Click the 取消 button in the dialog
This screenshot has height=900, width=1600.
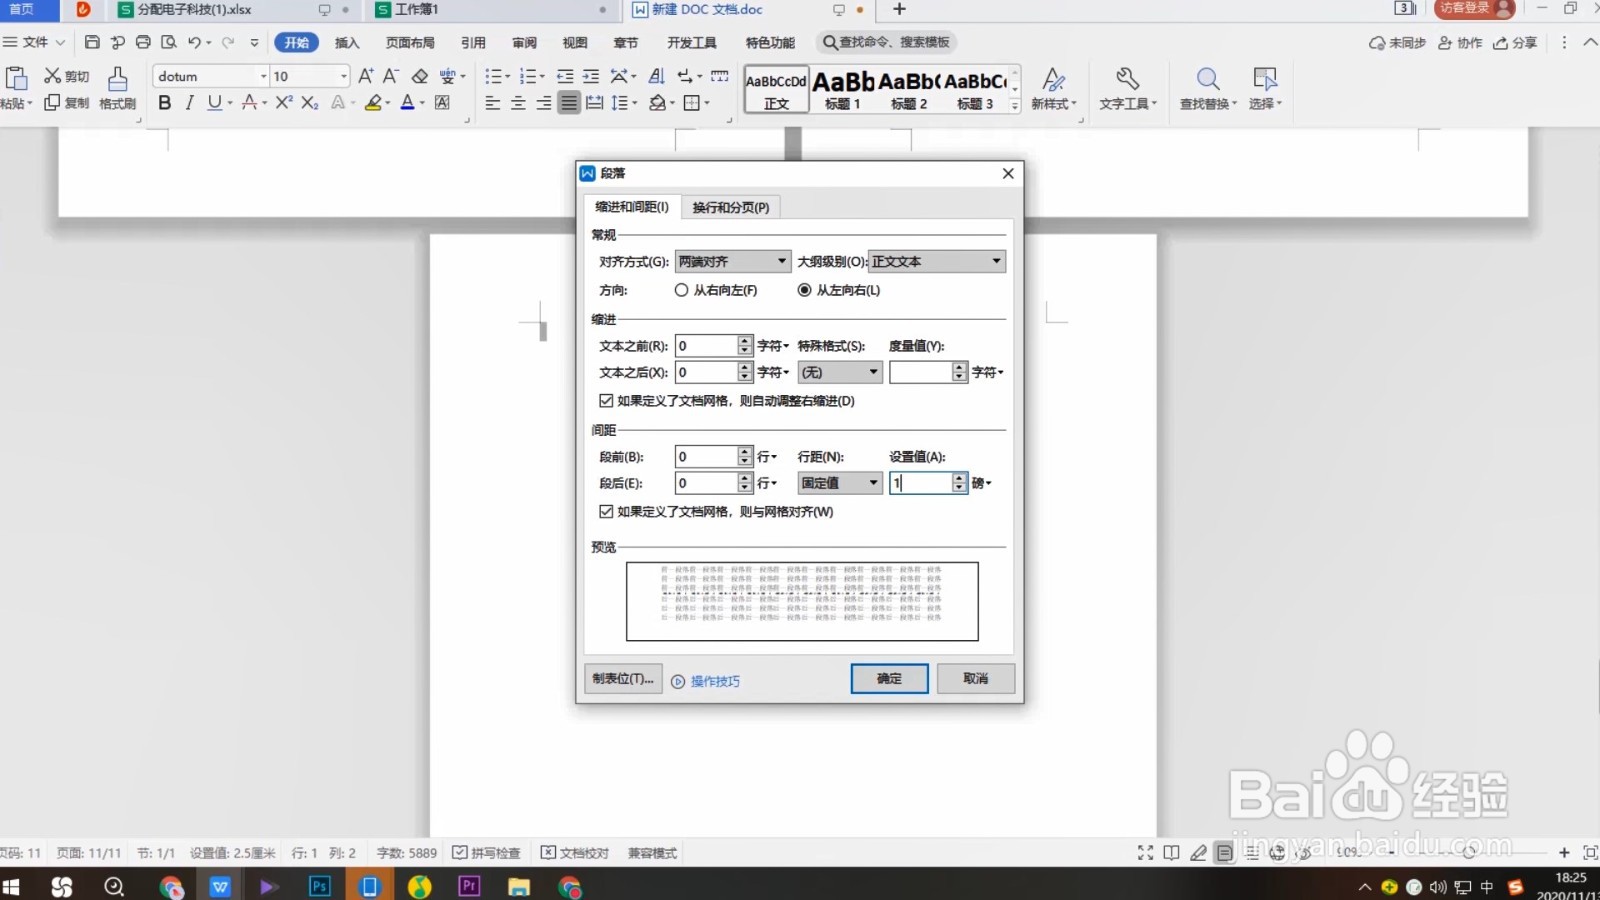[976, 678]
